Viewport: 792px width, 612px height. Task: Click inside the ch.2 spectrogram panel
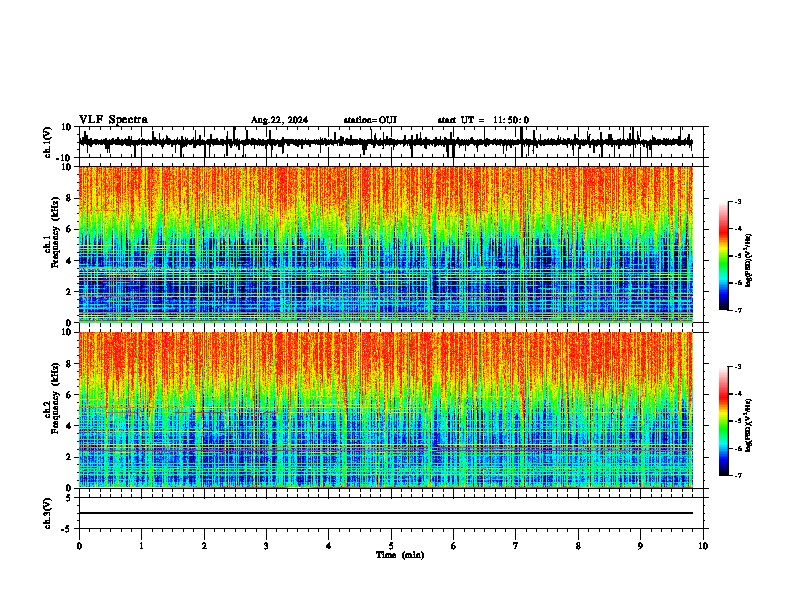[x=386, y=410]
